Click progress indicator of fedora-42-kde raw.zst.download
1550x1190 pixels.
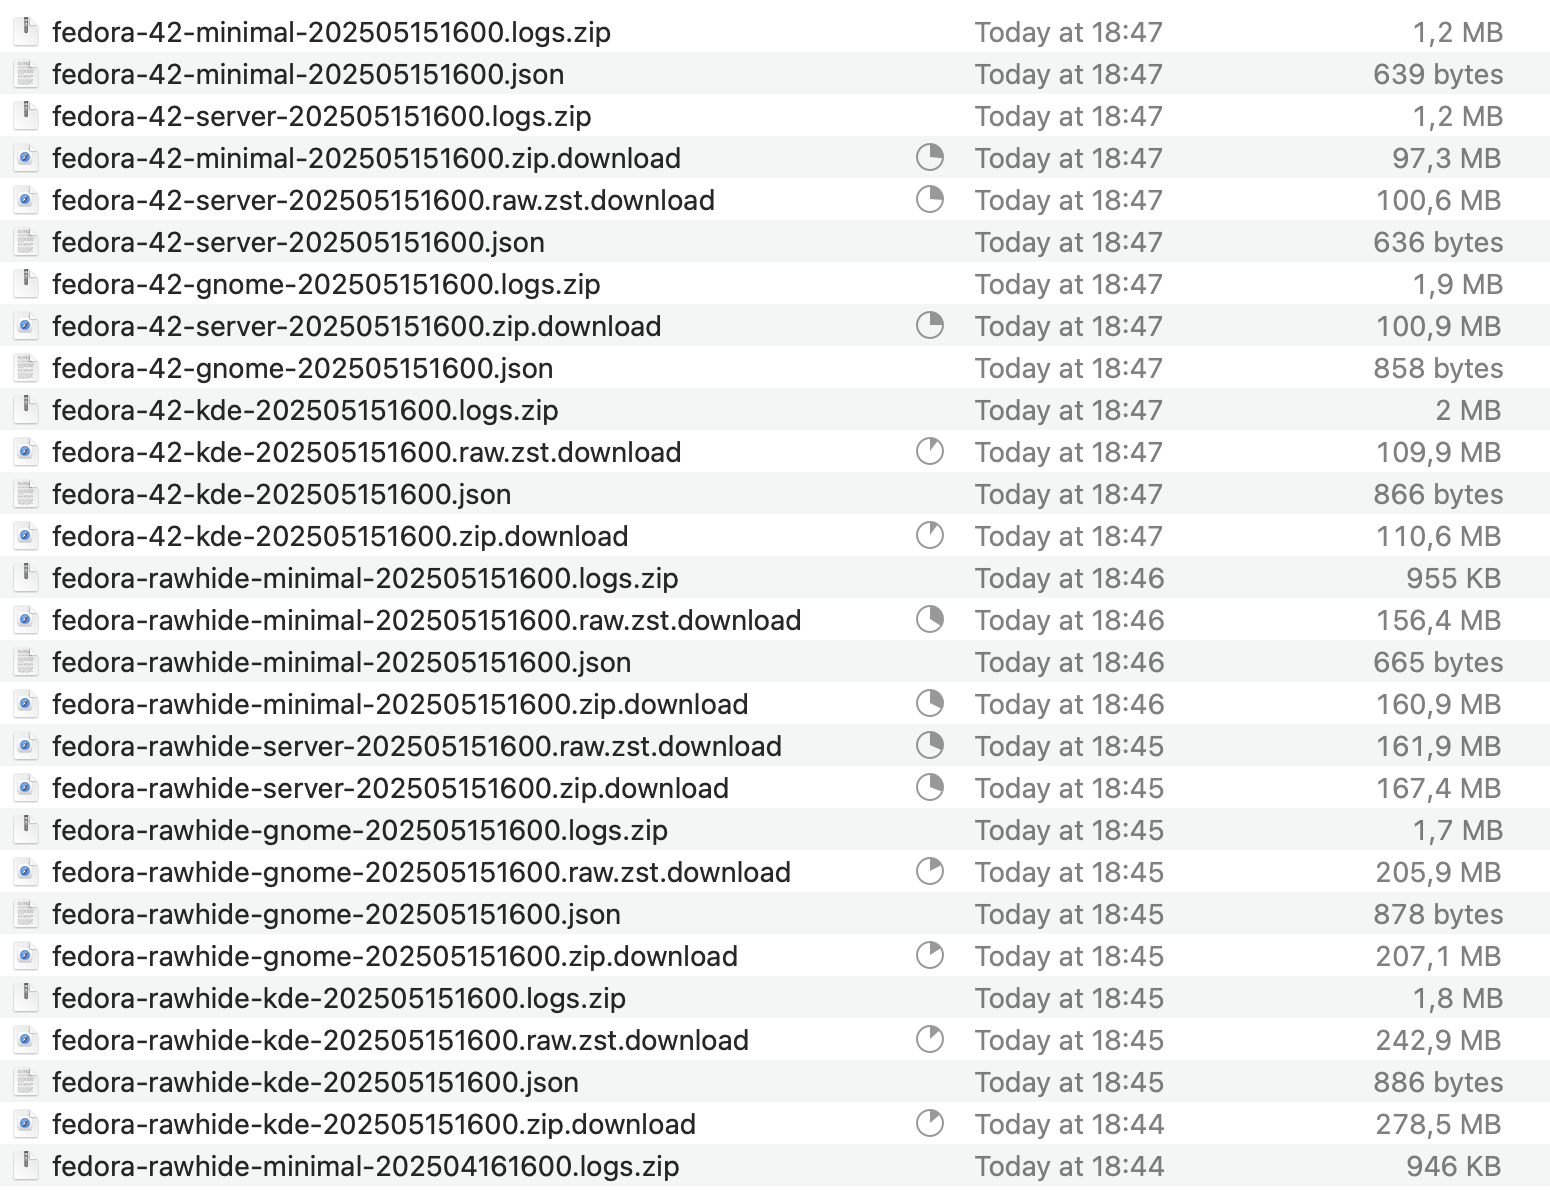(x=930, y=451)
